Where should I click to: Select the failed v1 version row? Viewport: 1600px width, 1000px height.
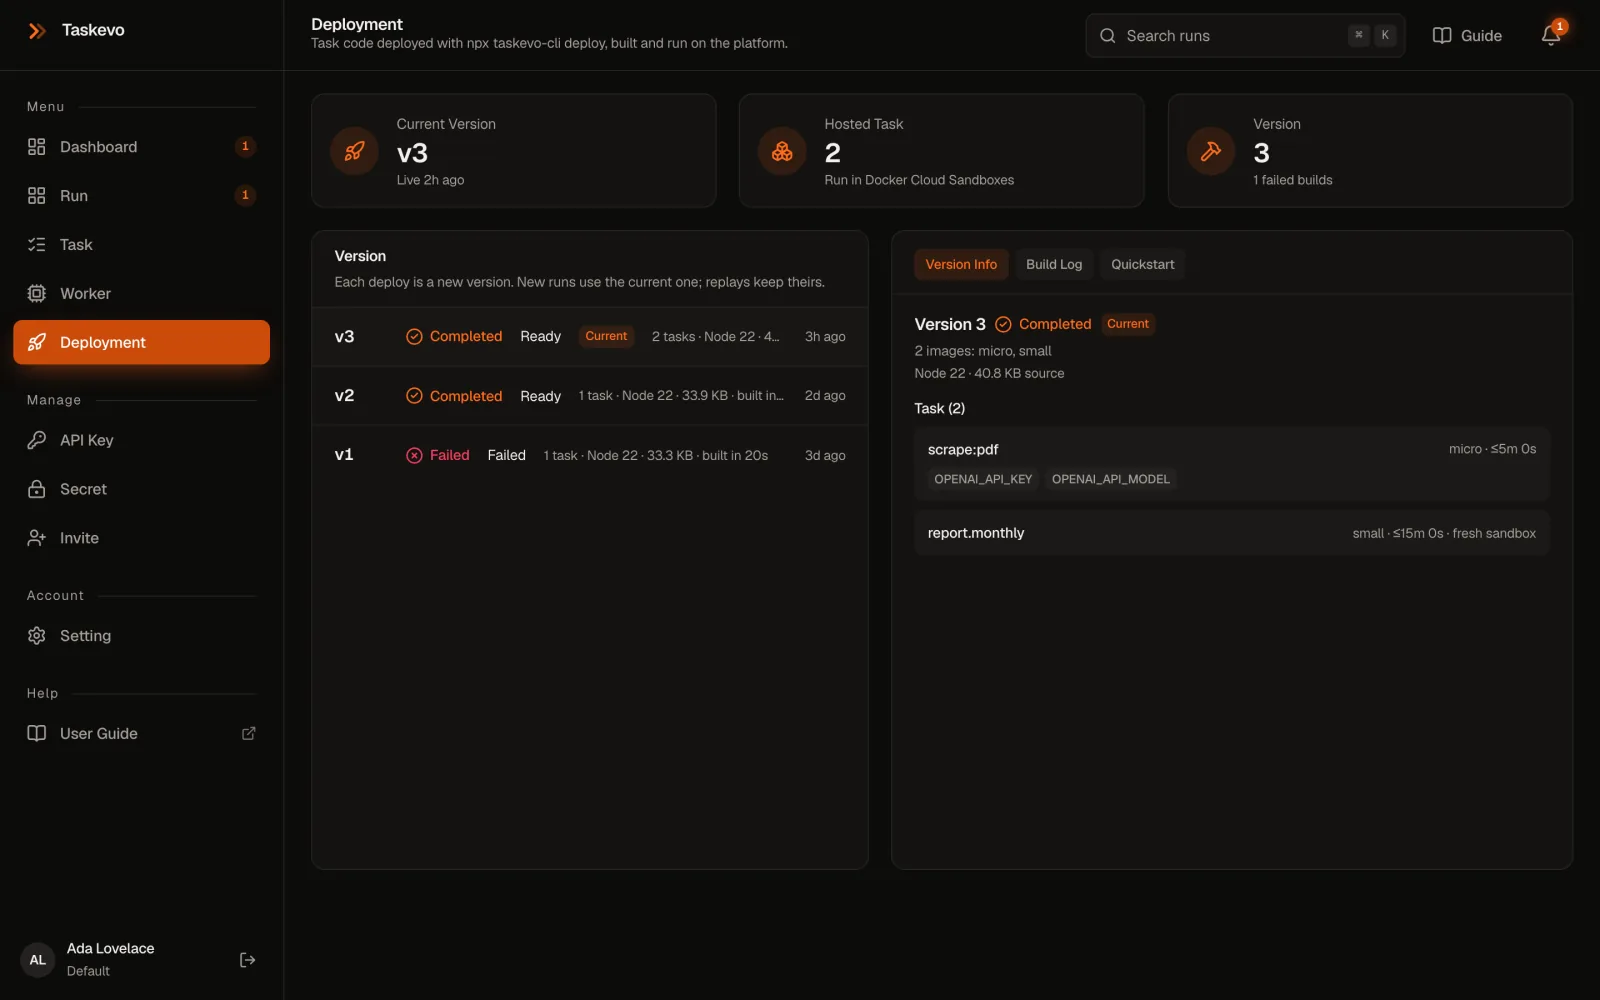pos(590,455)
